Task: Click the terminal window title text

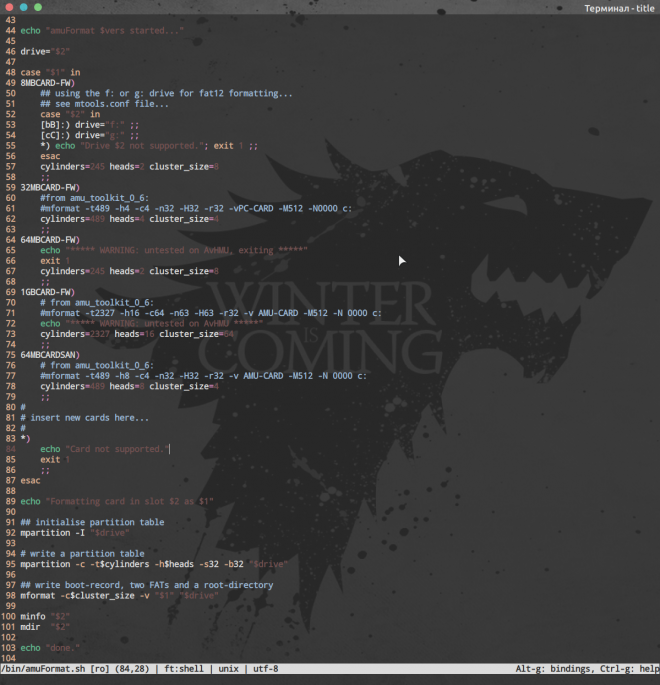Action: click(620, 8)
